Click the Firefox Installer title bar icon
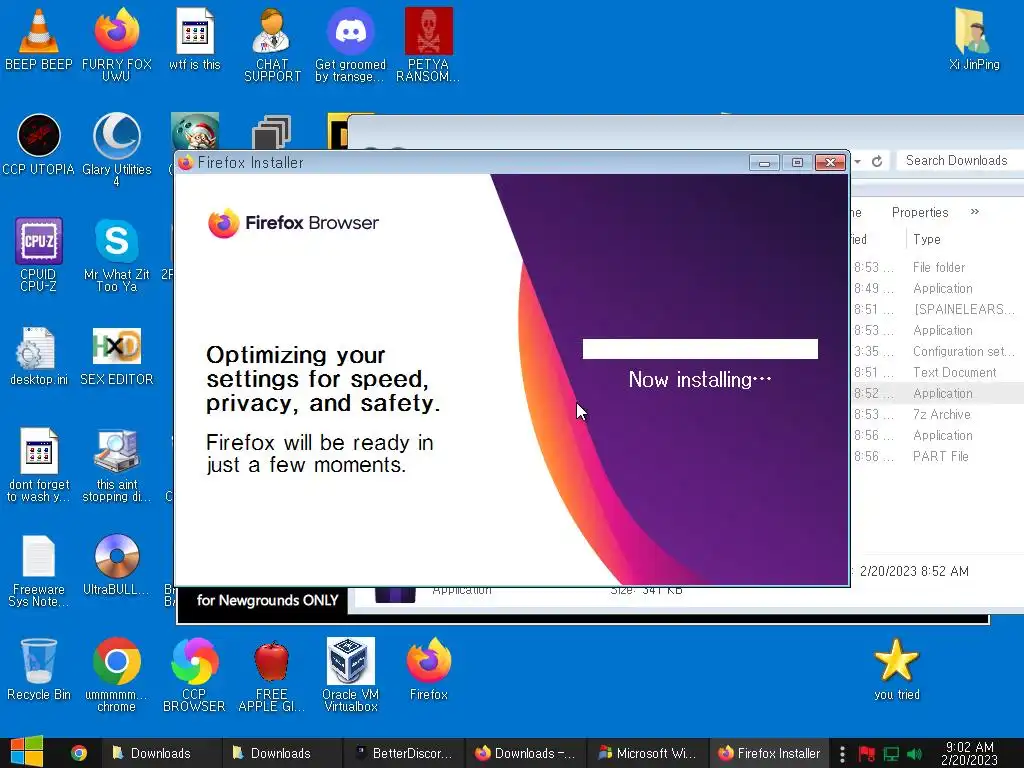The height and width of the screenshot is (768, 1024). 186,163
